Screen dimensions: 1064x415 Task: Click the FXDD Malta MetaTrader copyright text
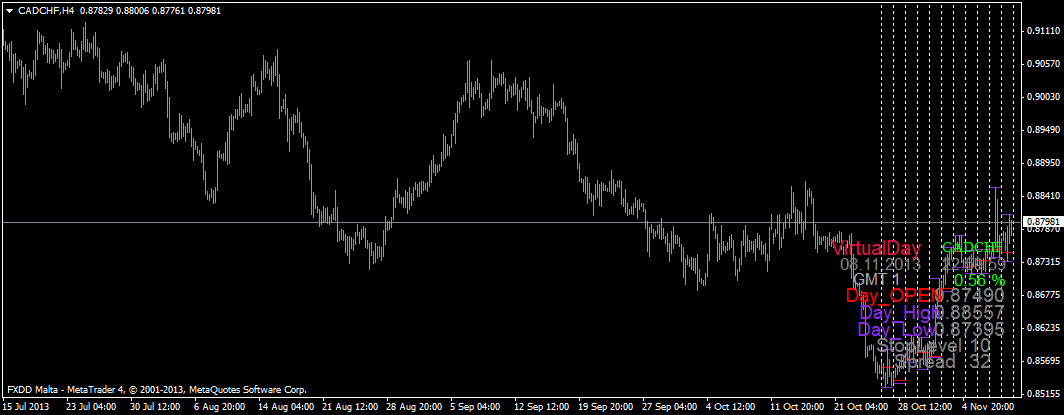click(156, 389)
